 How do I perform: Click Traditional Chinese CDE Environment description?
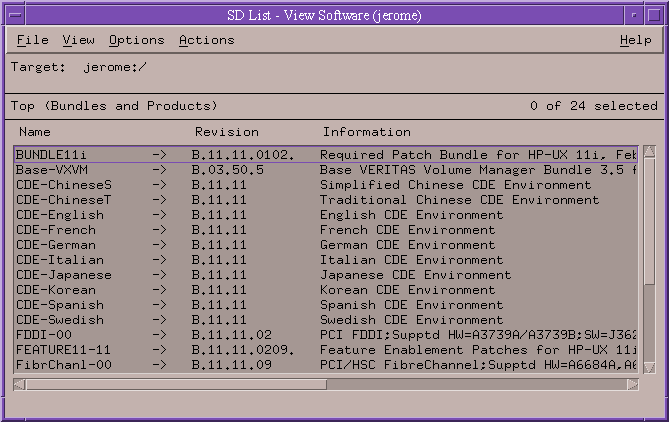point(460,200)
